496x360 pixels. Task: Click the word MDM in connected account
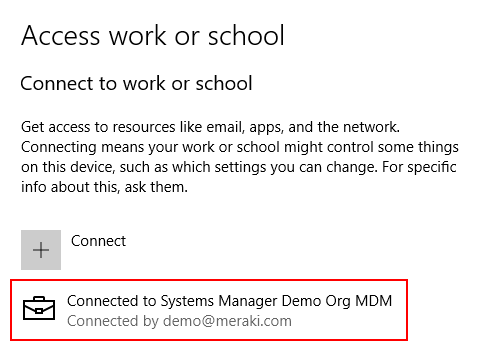click(373, 301)
